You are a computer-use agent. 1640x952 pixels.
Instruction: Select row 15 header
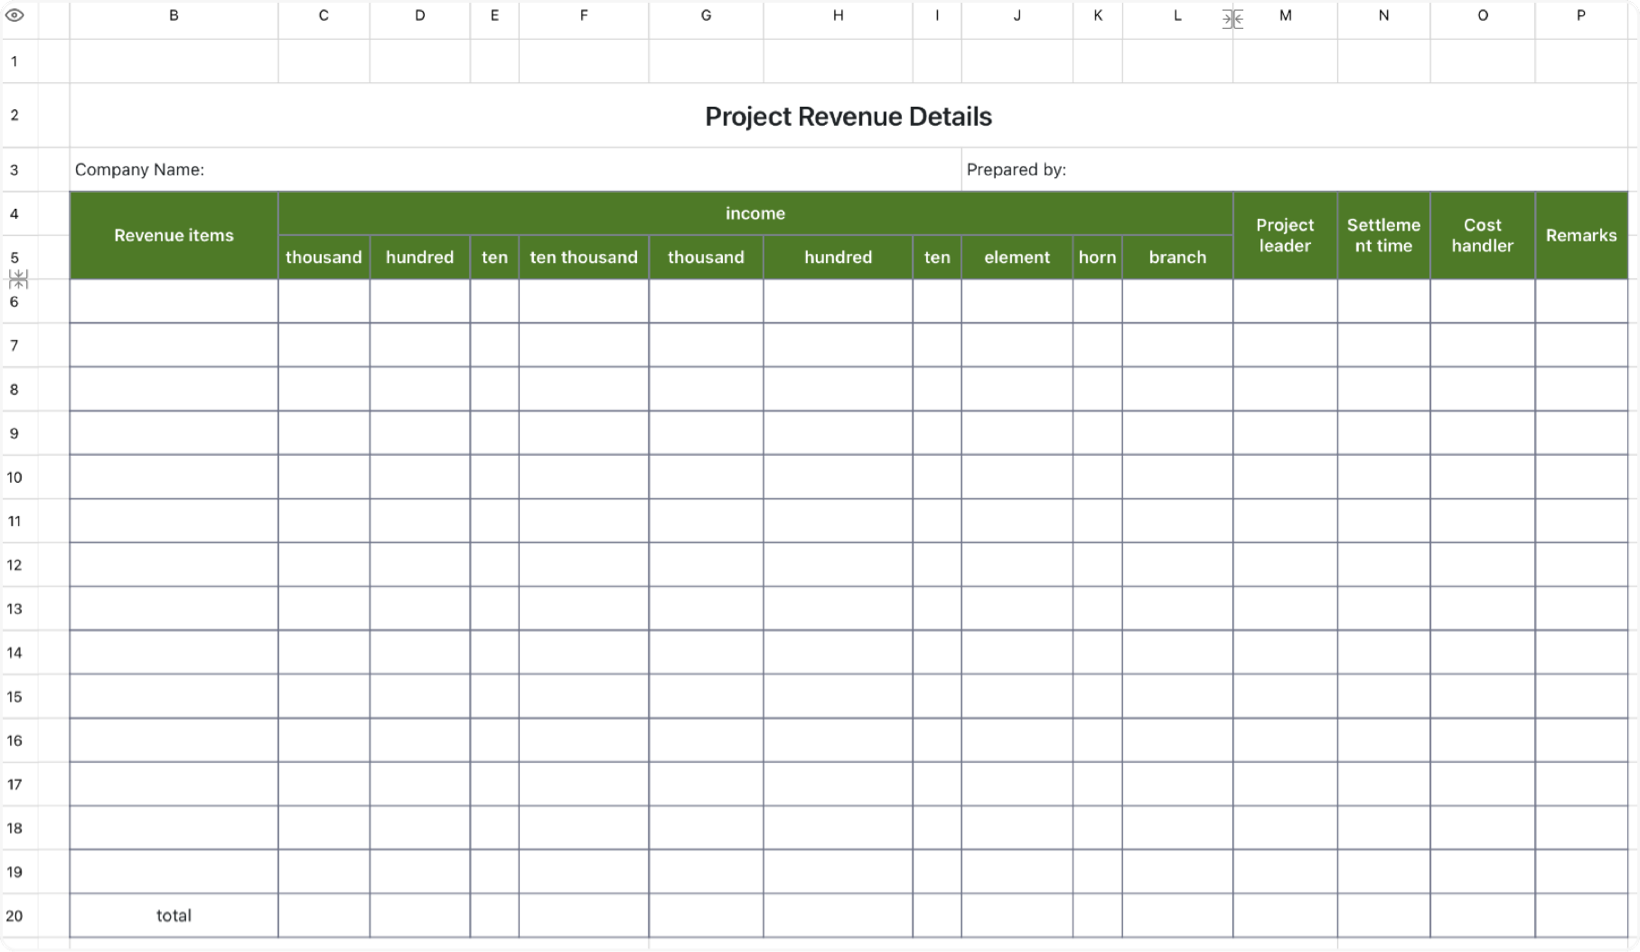point(15,697)
